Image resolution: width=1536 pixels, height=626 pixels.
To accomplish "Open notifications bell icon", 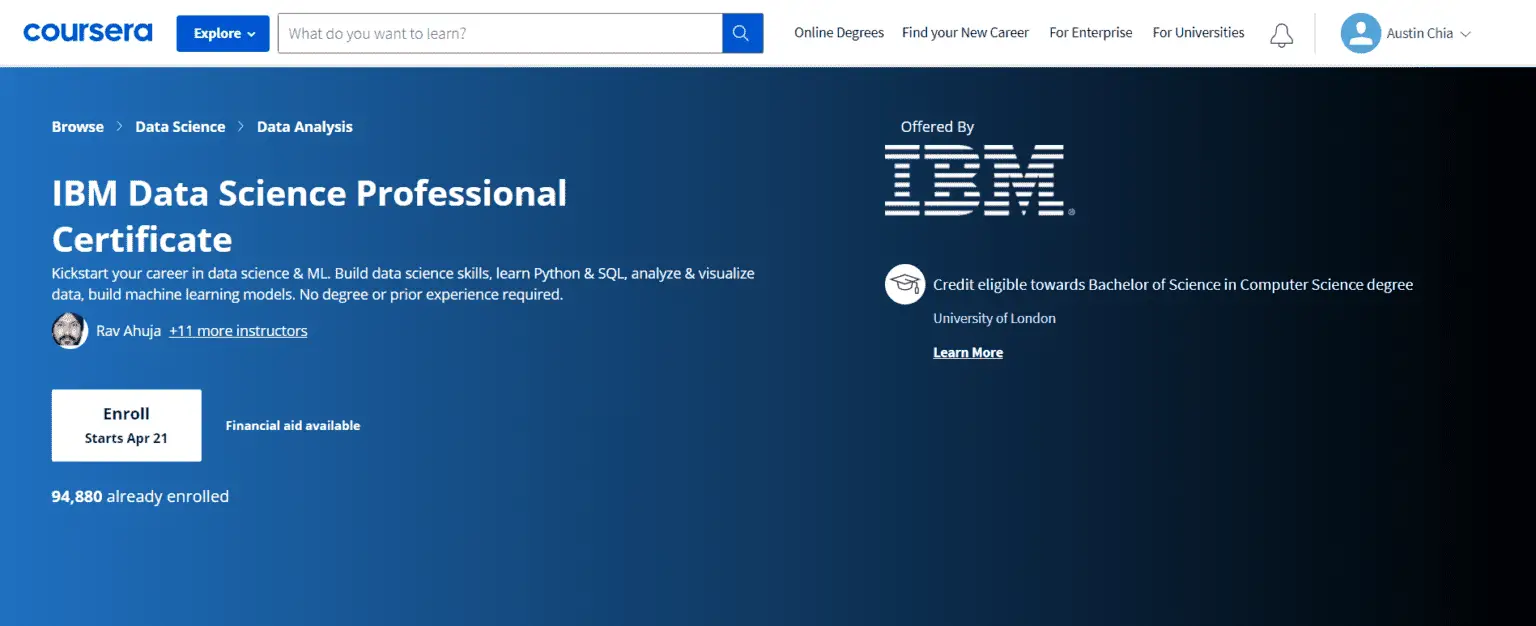I will coord(1281,35).
